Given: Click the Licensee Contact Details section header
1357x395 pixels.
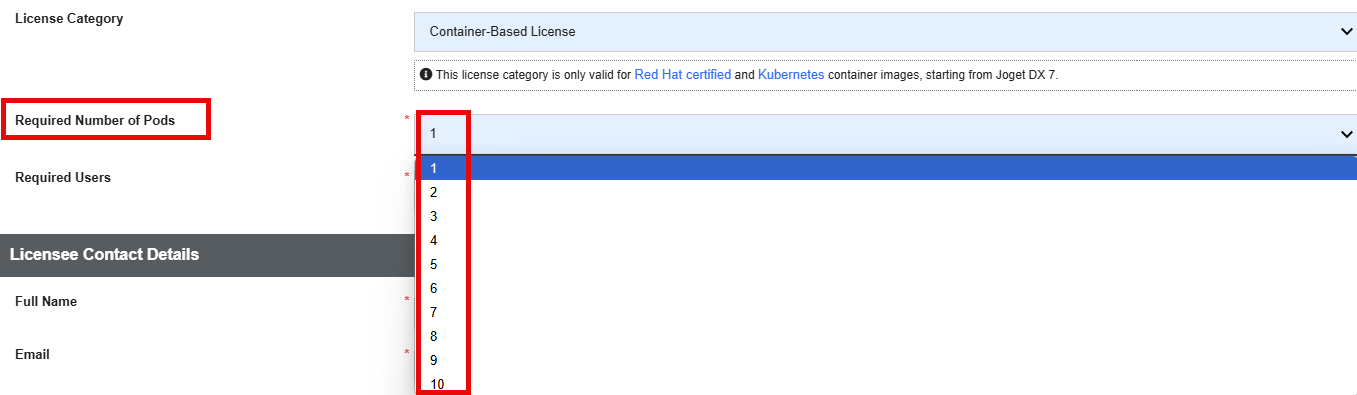Looking at the screenshot, I should click(x=207, y=255).
